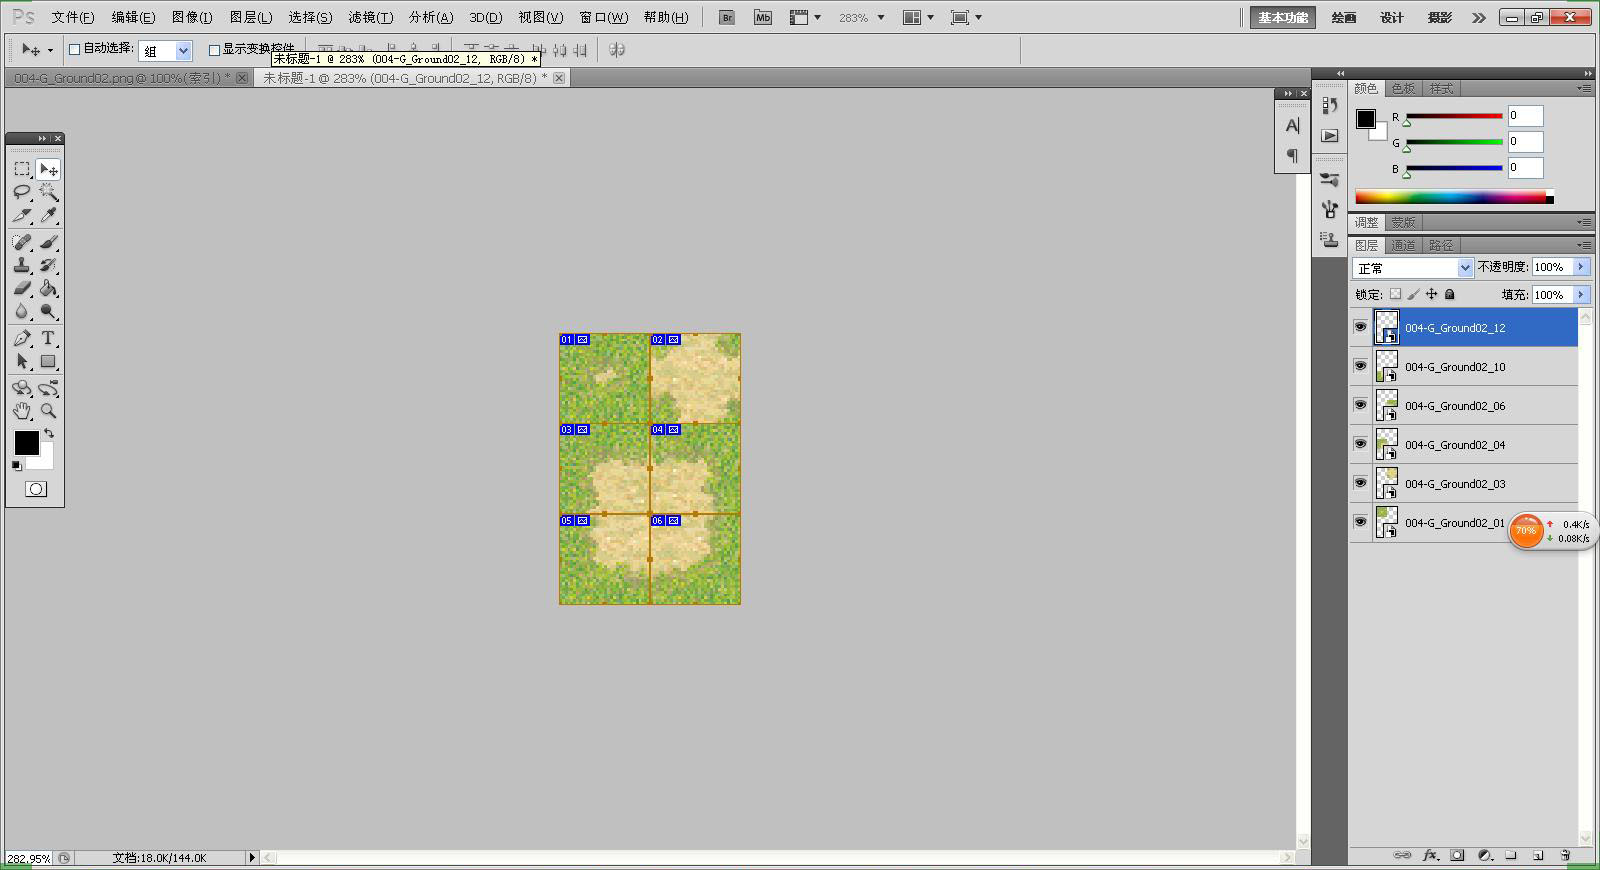Enable the 显示变换控件 checkbox
The height and width of the screenshot is (870, 1600).
[214, 49]
